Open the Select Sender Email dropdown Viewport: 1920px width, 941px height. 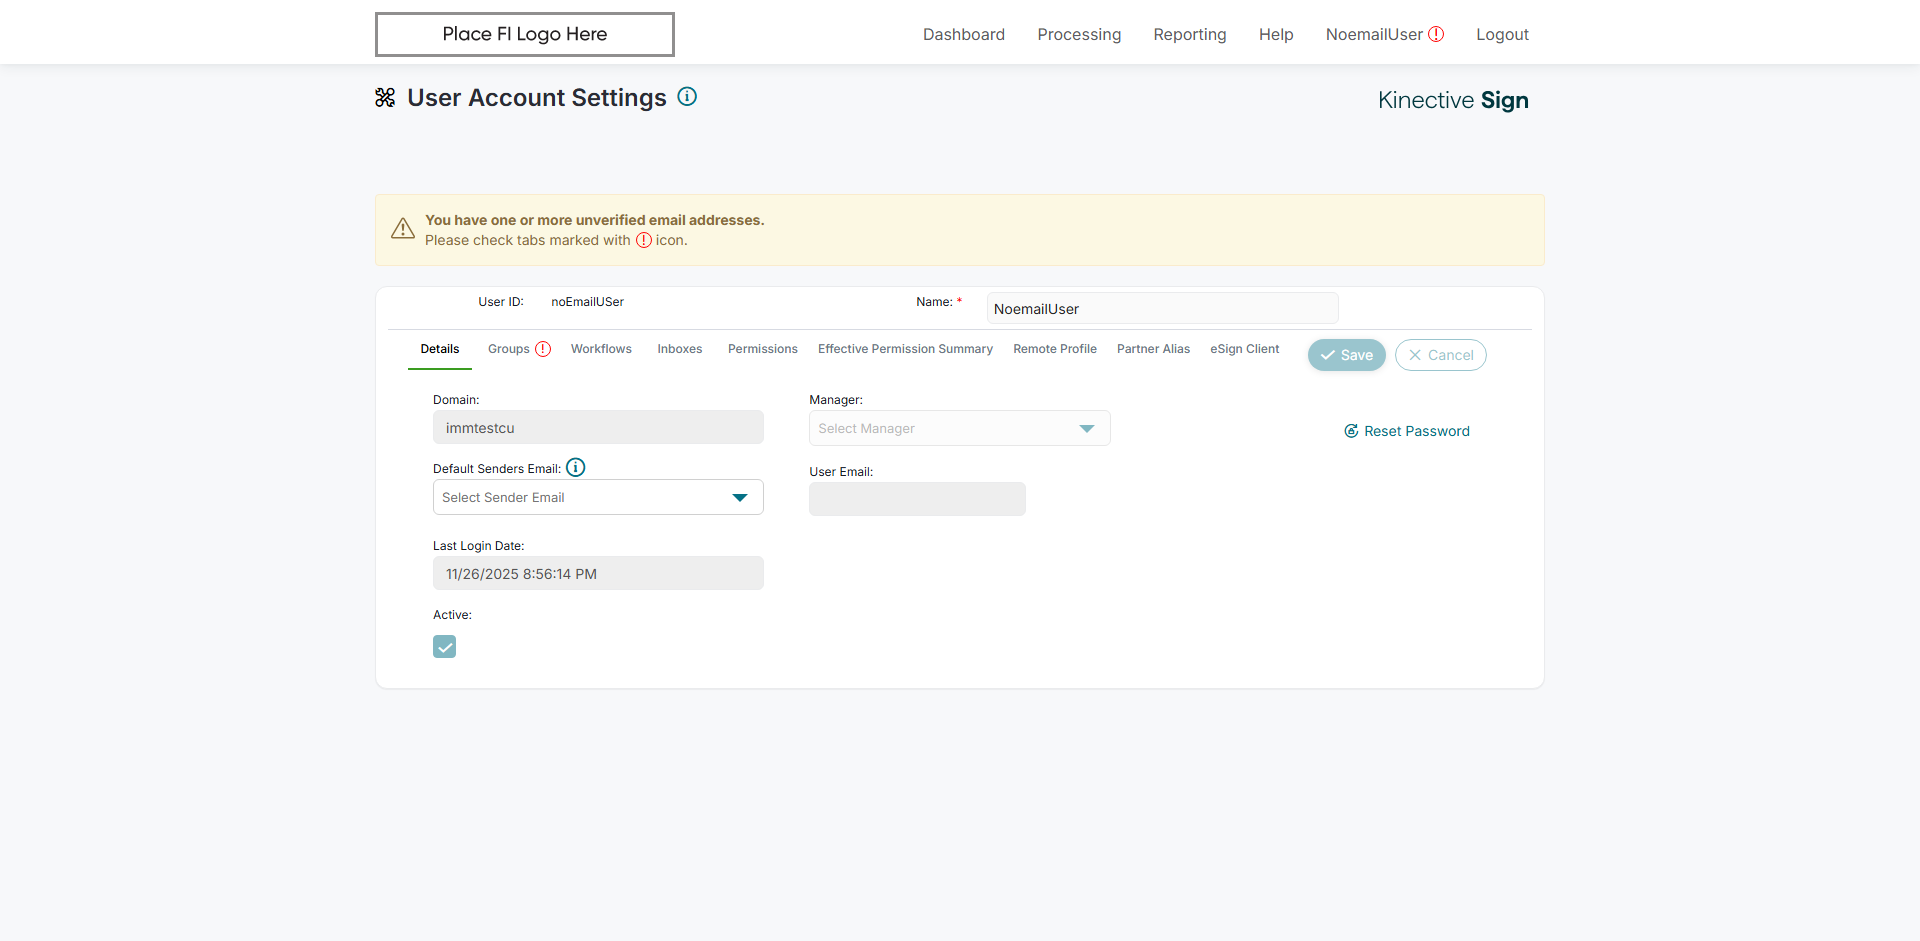click(598, 497)
